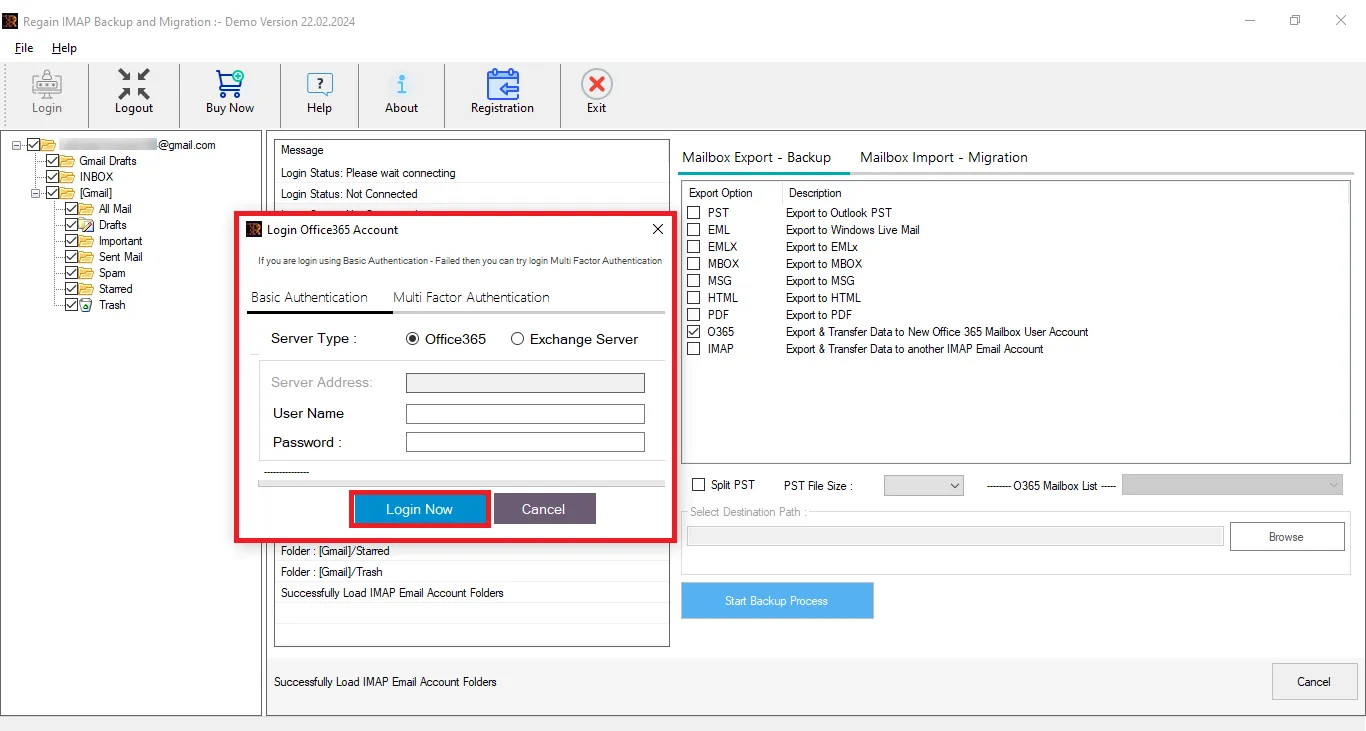This screenshot has height=731, width=1366.
Task: Click the User Name input field
Action: click(525, 414)
